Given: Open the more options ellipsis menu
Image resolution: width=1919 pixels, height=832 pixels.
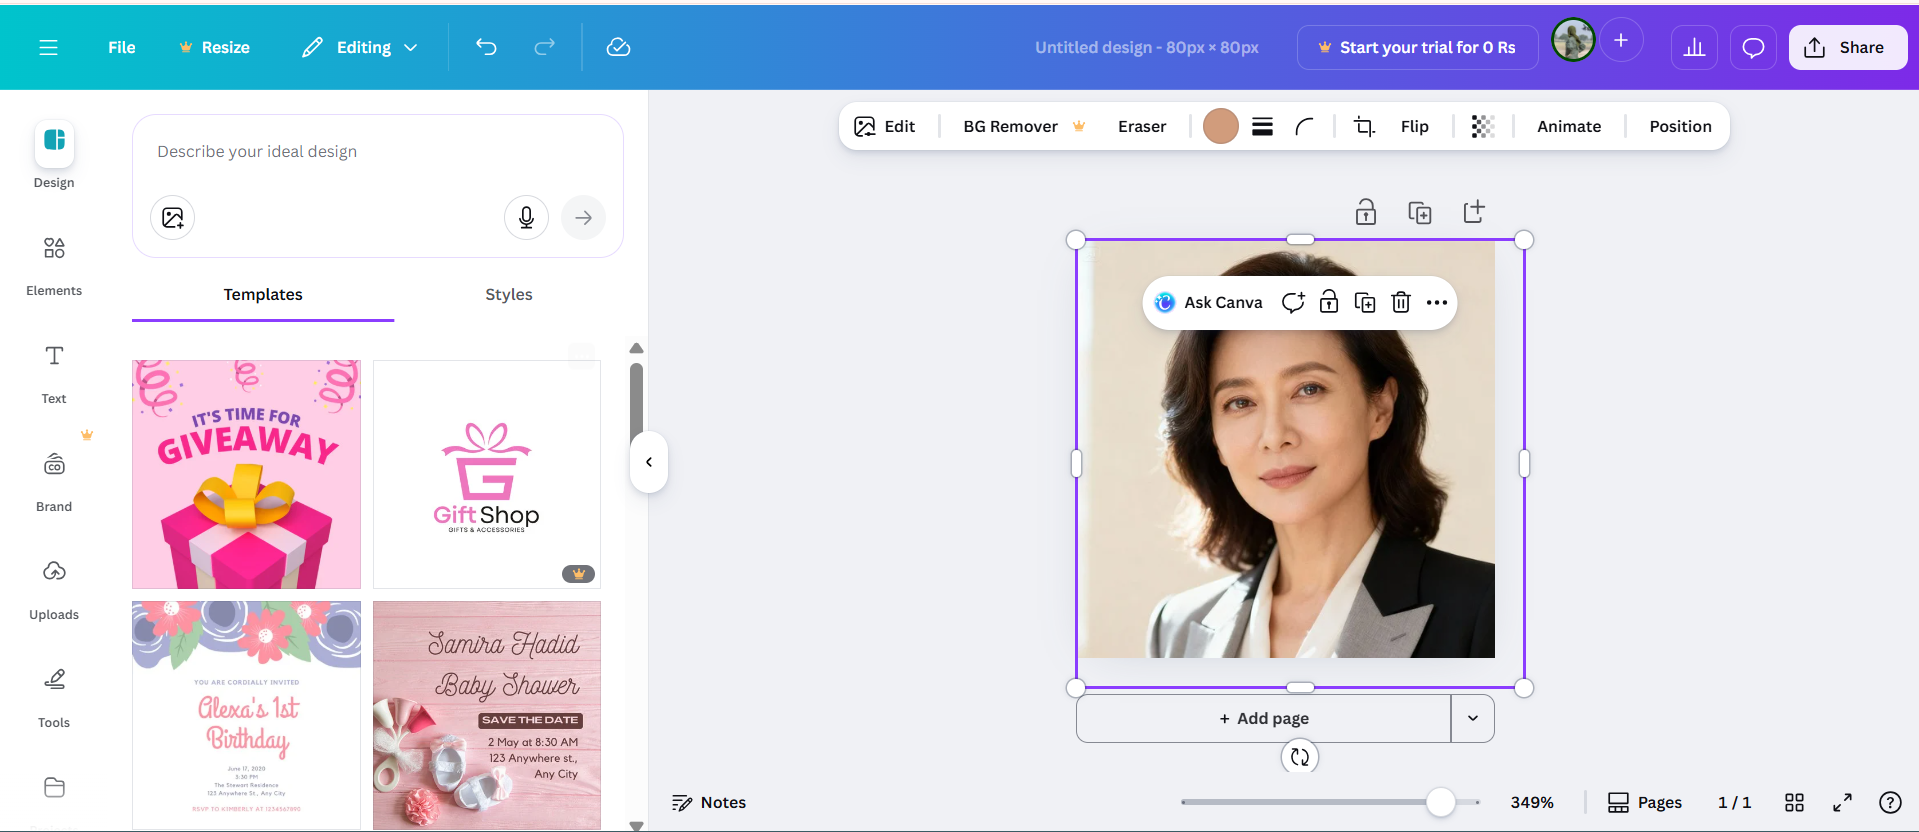Looking at the screenshot, I should pyautogui.click(x=1437, y=303).
